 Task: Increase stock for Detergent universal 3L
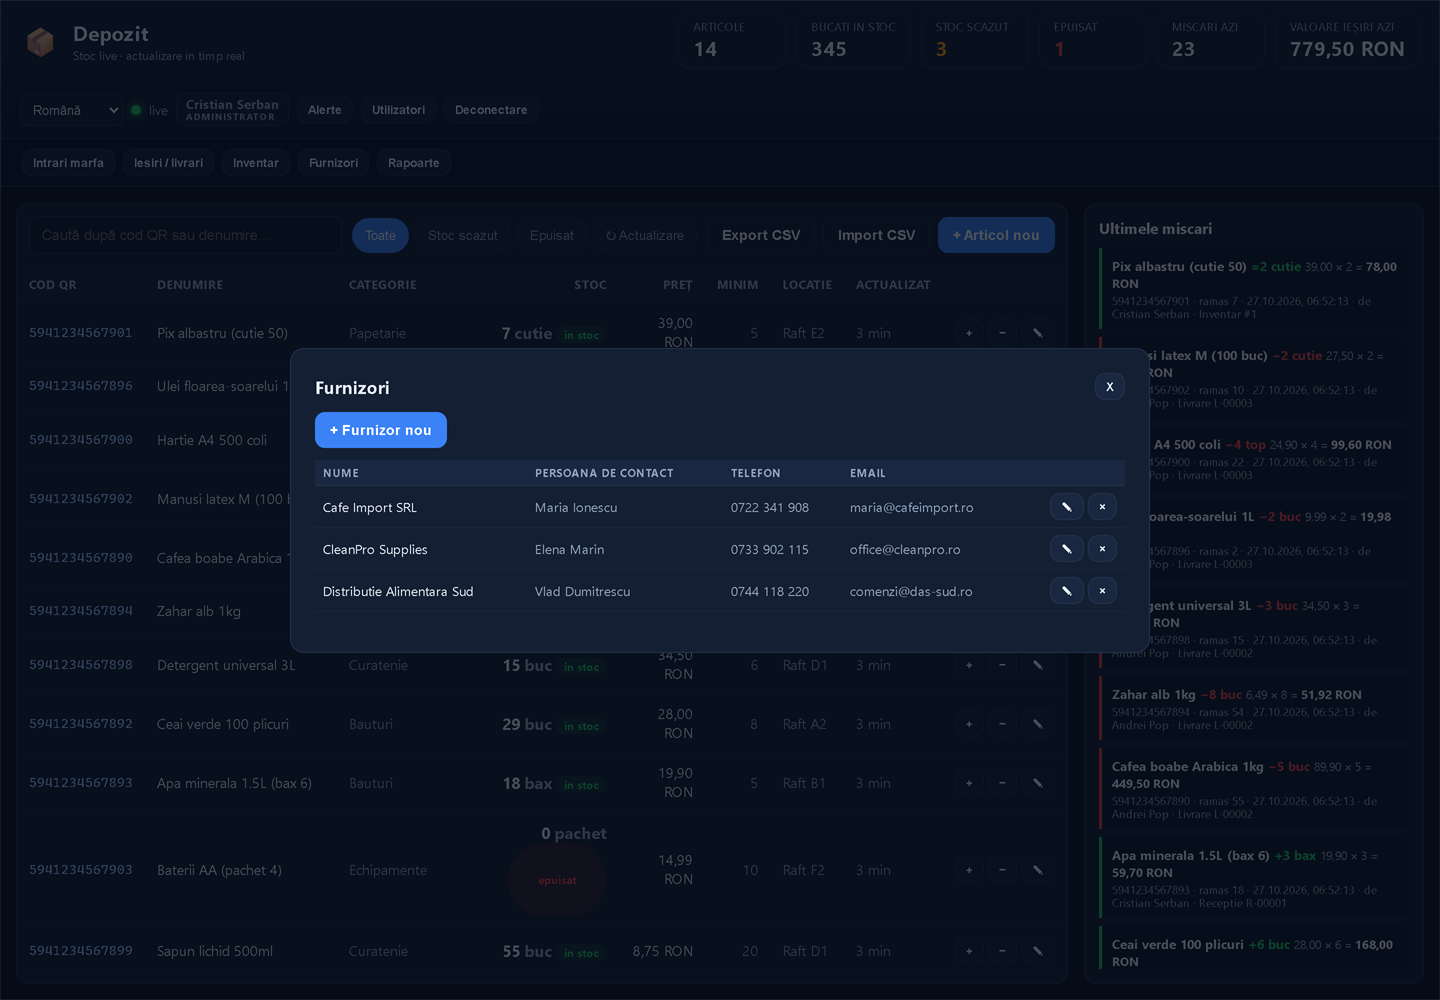[x=969, y=665]
